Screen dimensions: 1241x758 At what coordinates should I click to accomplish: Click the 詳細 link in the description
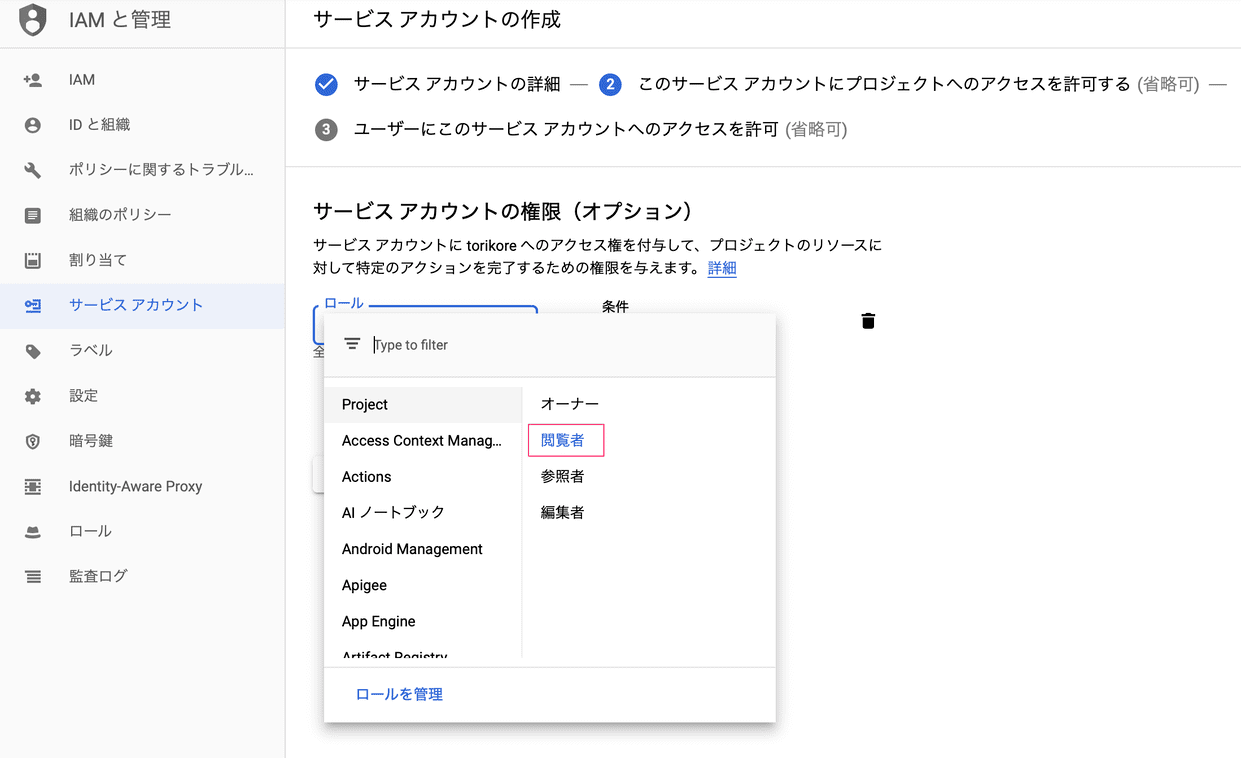pos(722,268)
